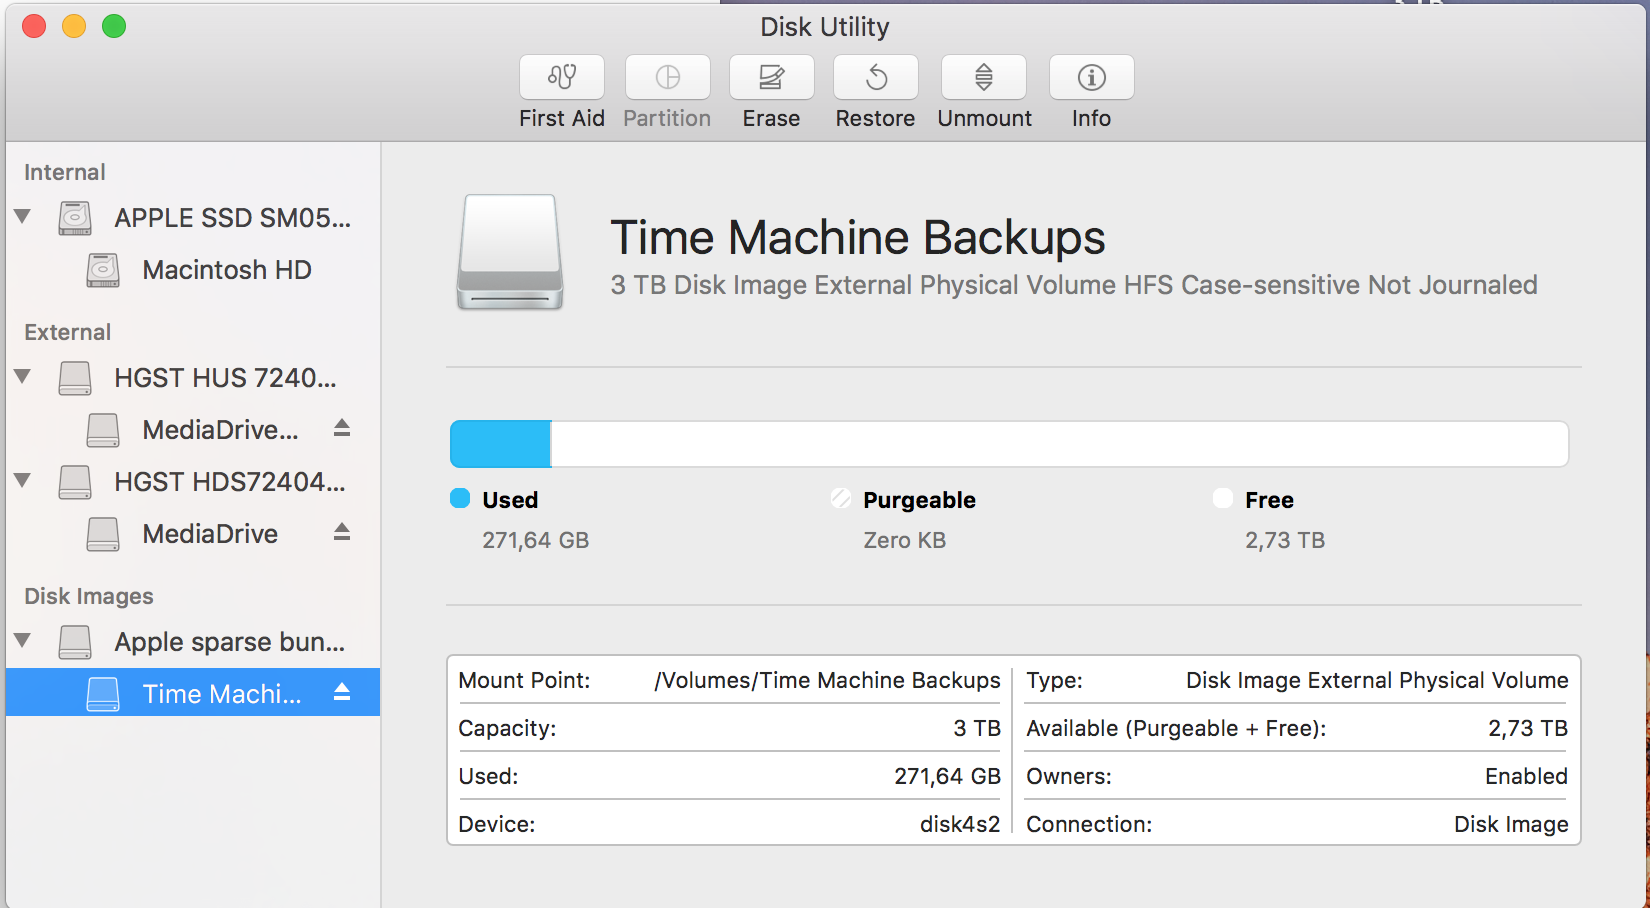Collapse the APPLE SSD disk tree

click(22, 217)
